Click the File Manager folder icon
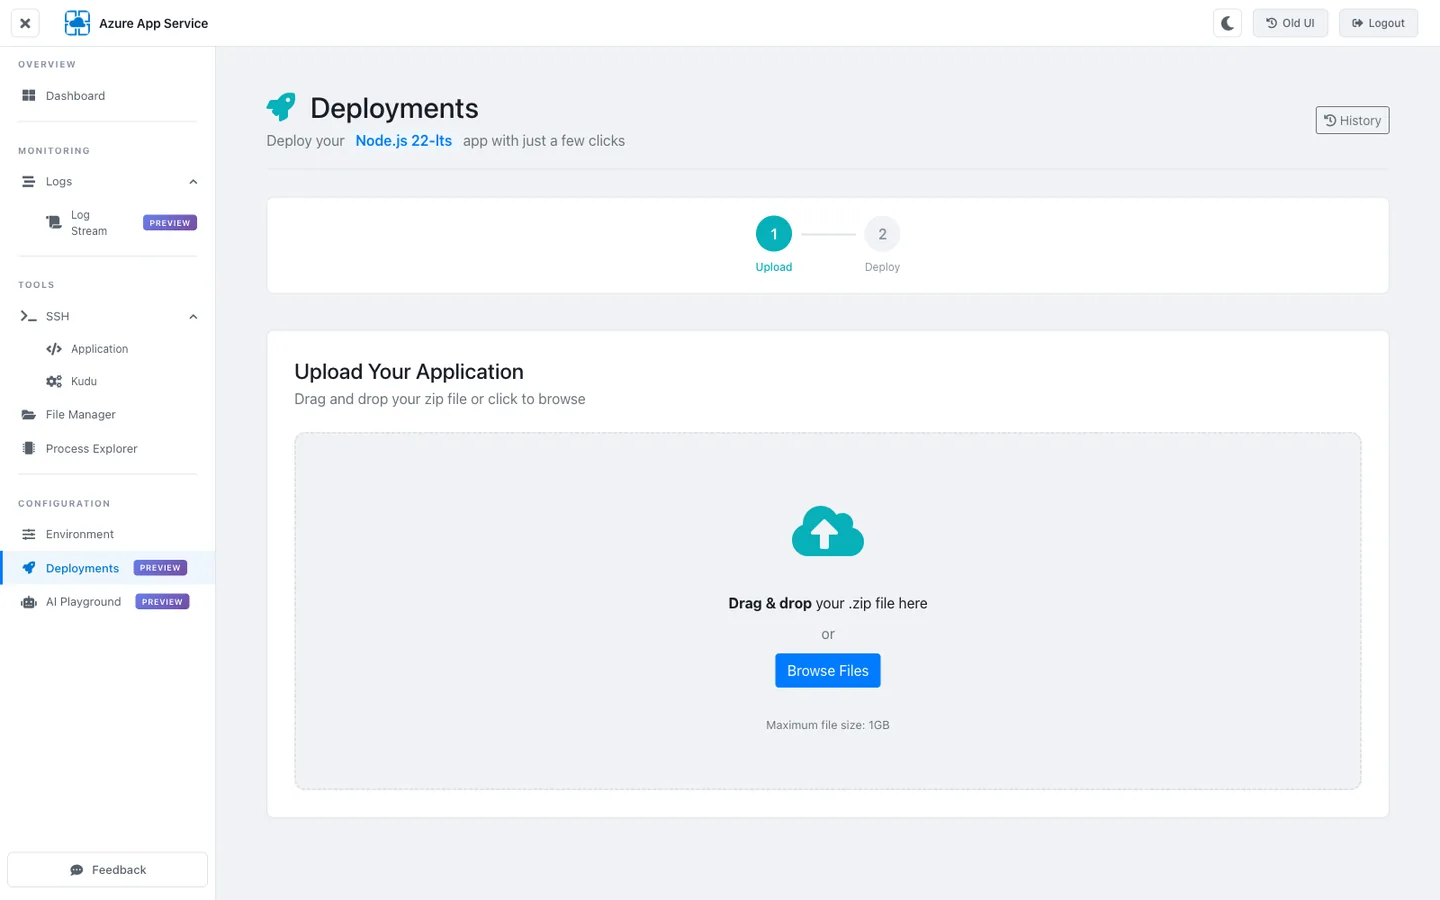The height and width of the screenshot is (900, 1440). [29, 415]
